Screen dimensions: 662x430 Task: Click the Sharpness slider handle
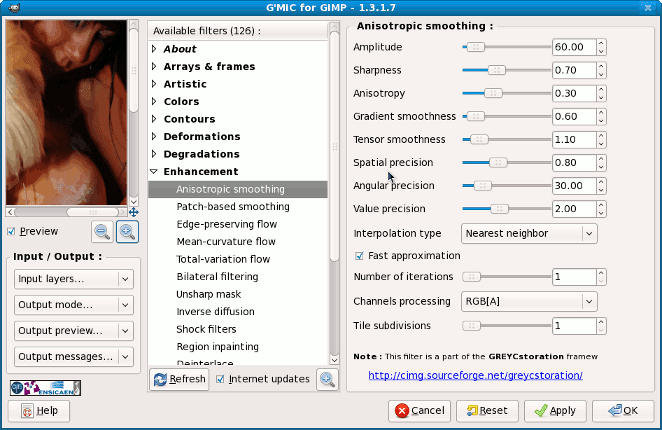pos(496,70)
